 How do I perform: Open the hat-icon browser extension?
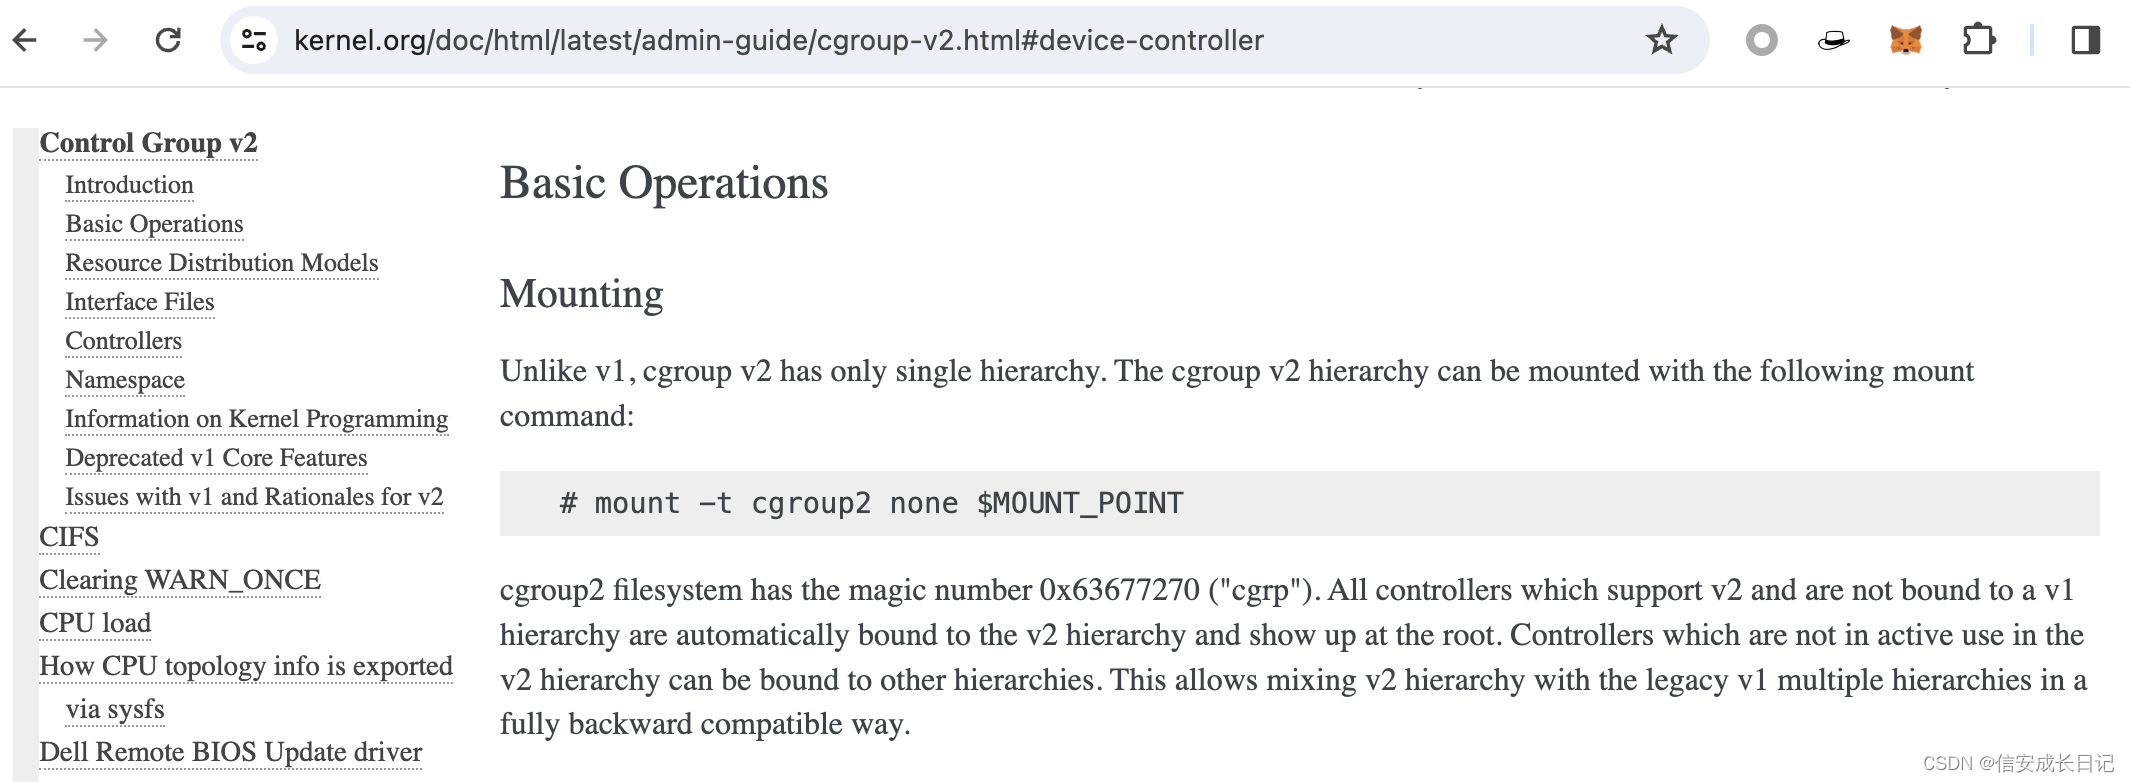[1835, 40]
